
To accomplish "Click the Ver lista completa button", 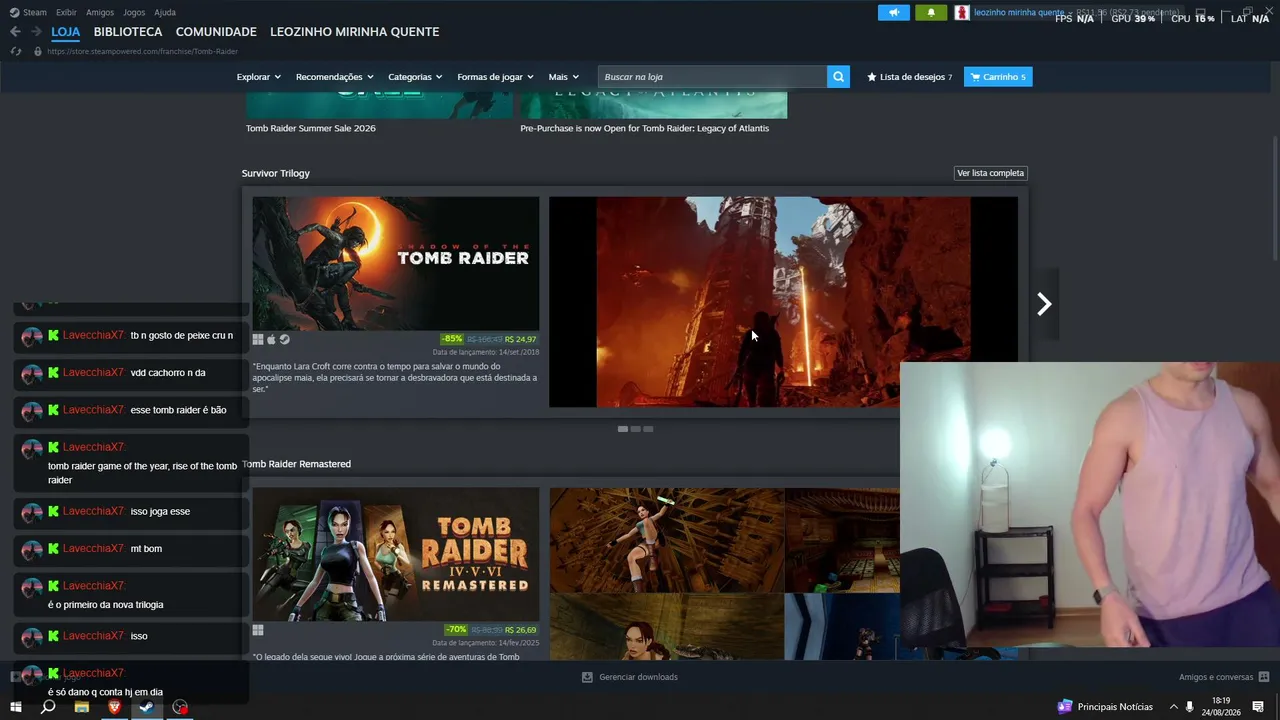I will [x=991, y=173].
